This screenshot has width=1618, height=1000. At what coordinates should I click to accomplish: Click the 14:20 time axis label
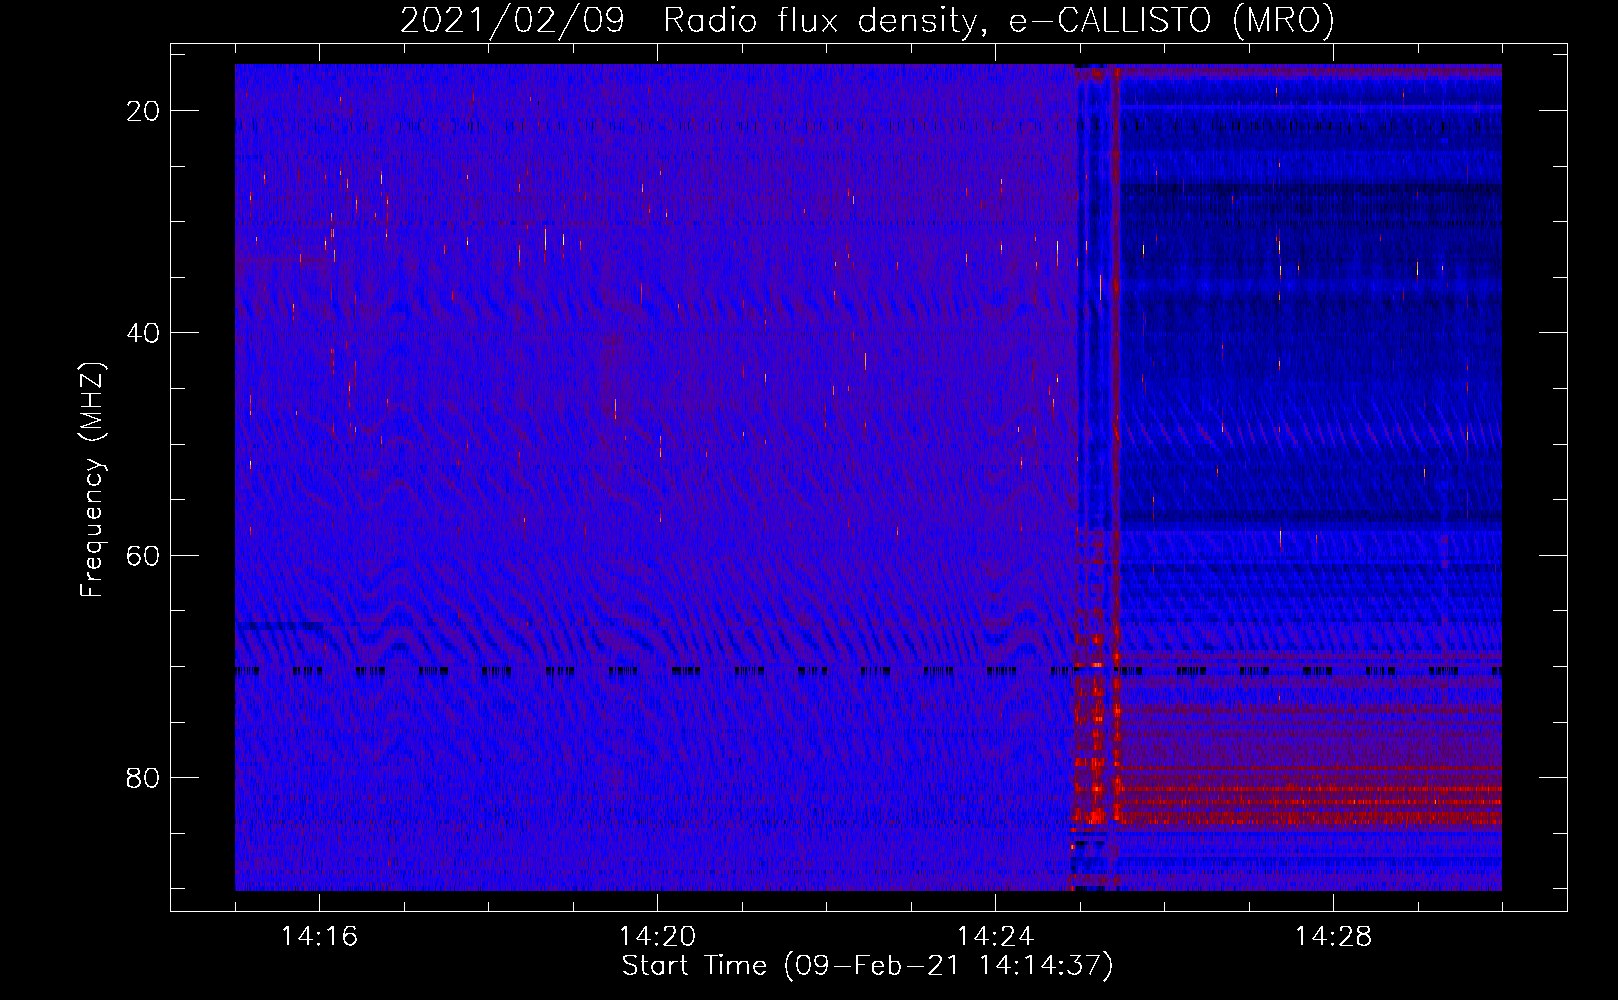pyautogui.click(x=657, y=937)
